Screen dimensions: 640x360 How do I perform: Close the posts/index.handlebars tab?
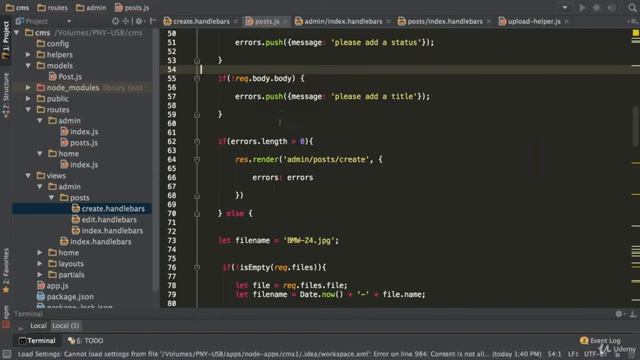tap(489, 21)
